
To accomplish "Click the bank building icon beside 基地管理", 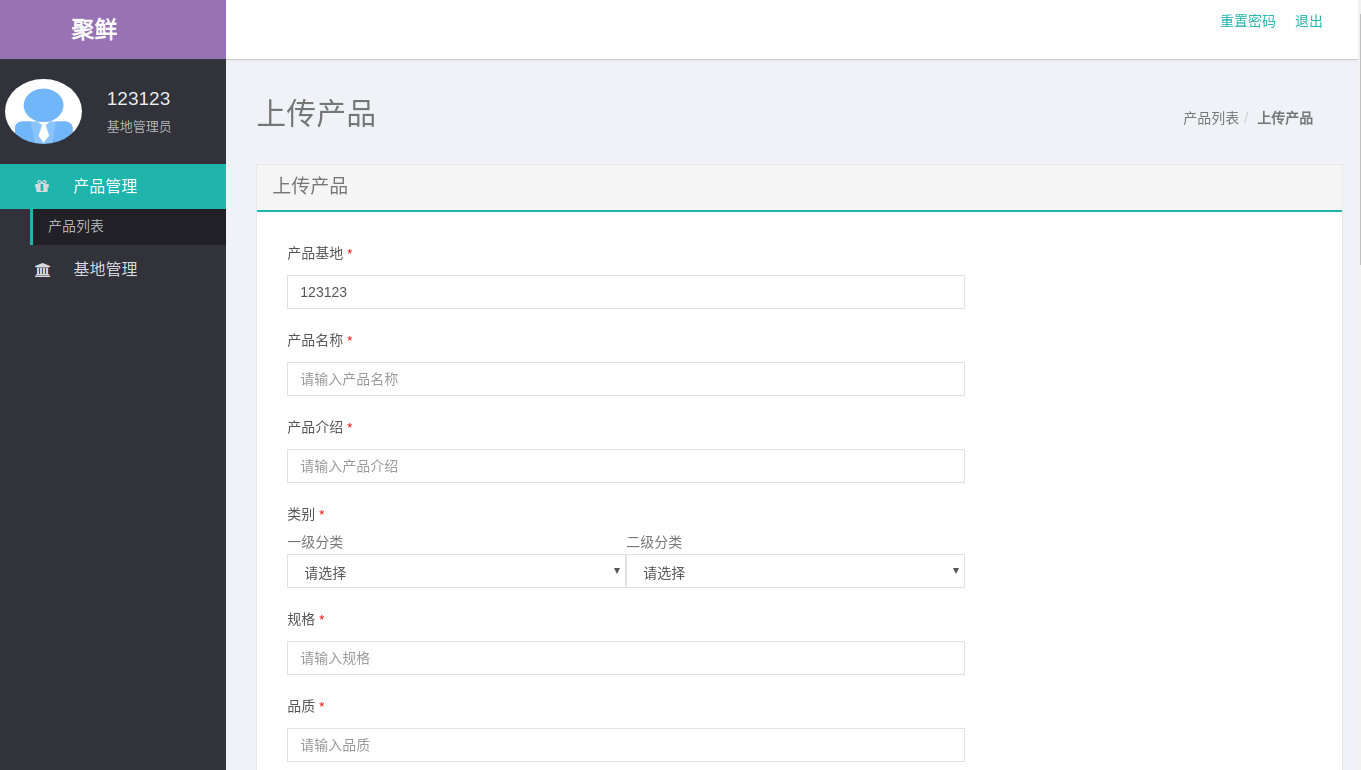I will tap(42, 270).
